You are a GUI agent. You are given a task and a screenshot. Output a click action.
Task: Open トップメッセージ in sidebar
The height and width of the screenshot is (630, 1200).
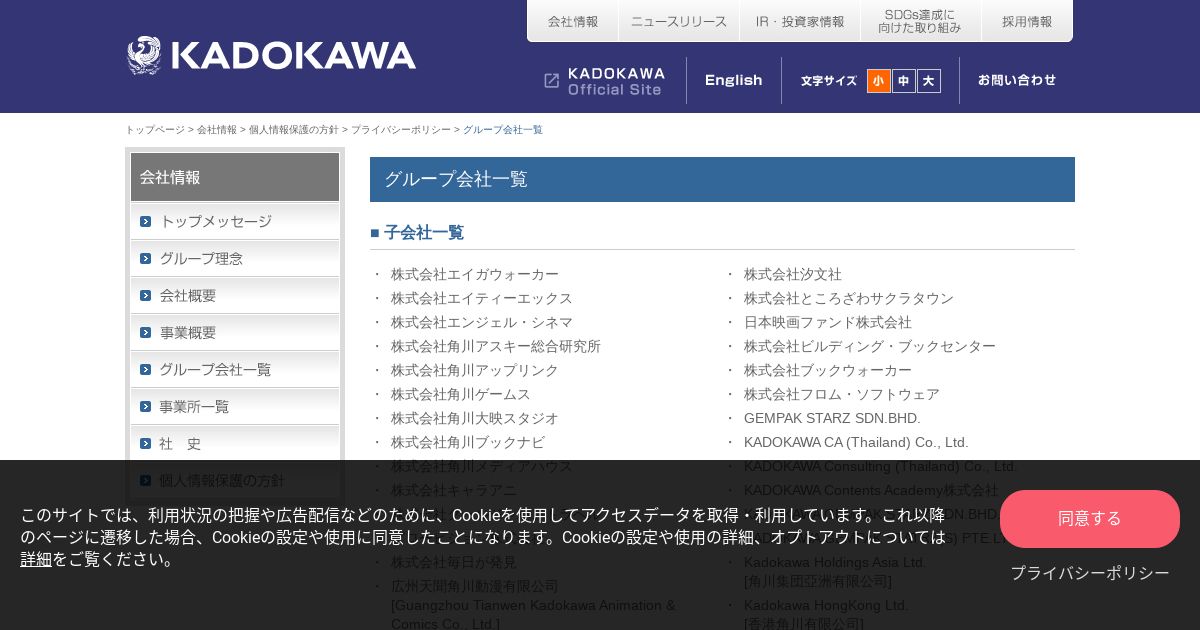coord(235,221)
